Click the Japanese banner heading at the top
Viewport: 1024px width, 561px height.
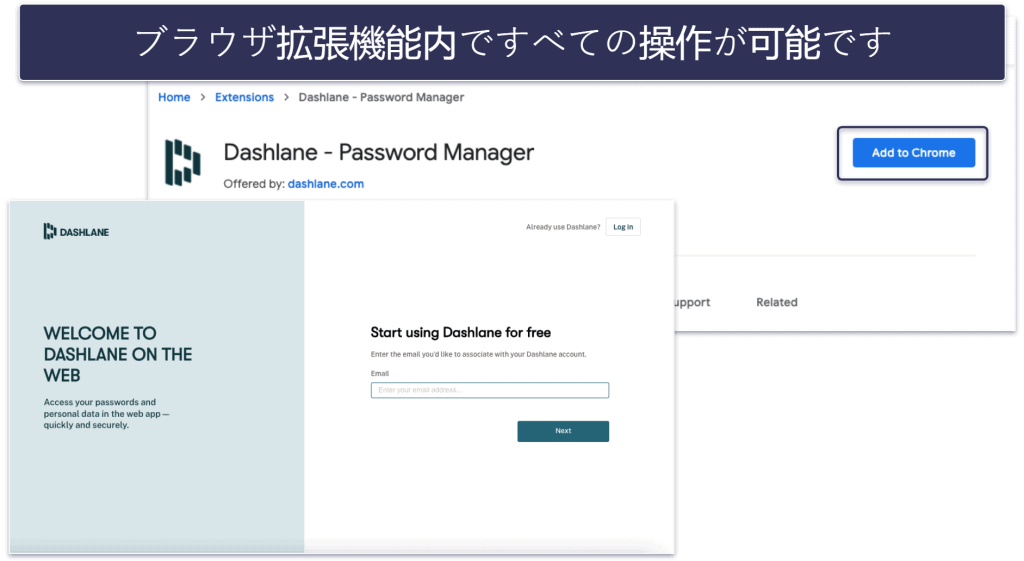pos(512,42)
